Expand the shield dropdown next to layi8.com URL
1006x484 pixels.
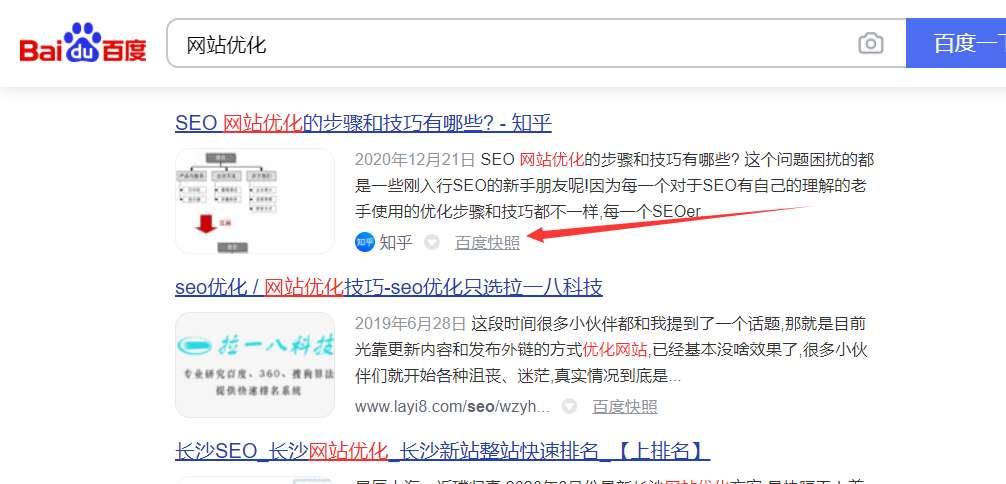point(570,406)
